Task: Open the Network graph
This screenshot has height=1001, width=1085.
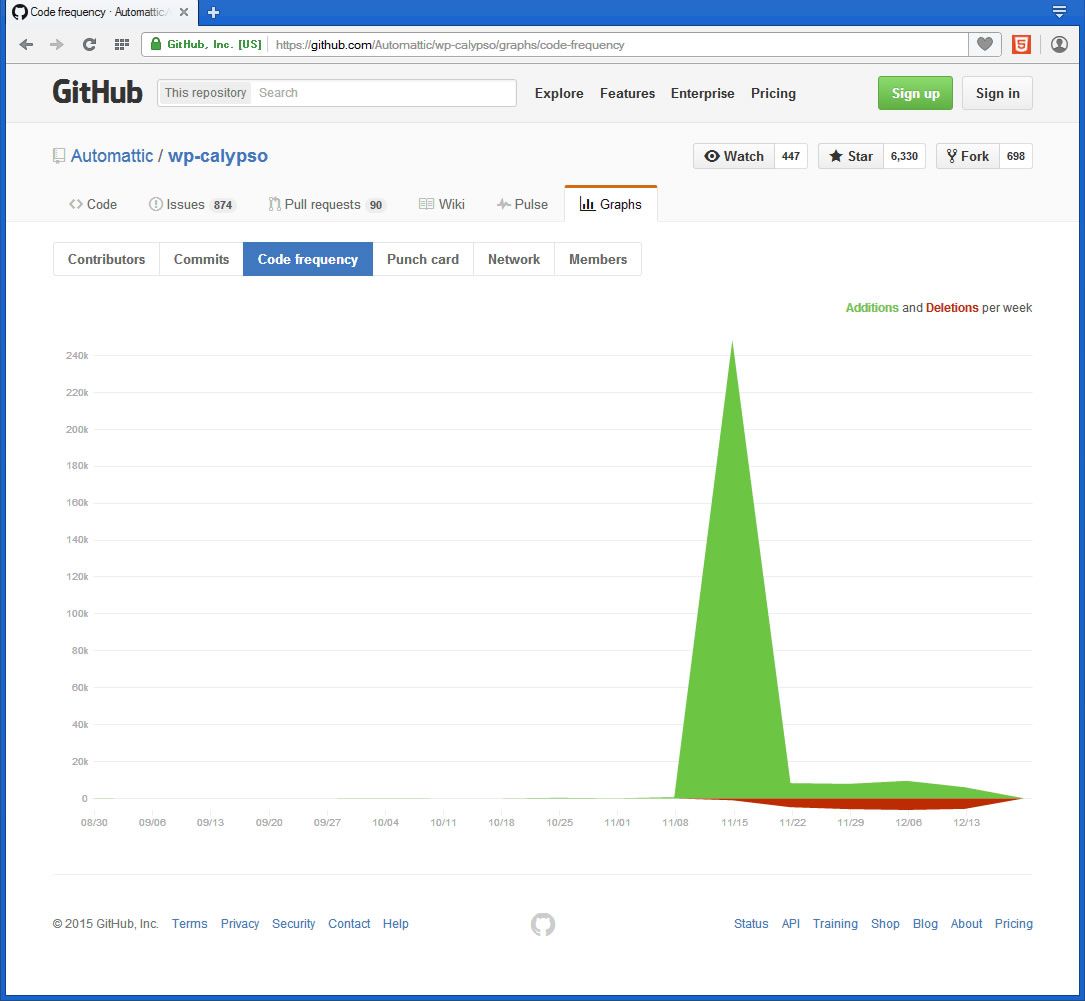Action: 514,259
